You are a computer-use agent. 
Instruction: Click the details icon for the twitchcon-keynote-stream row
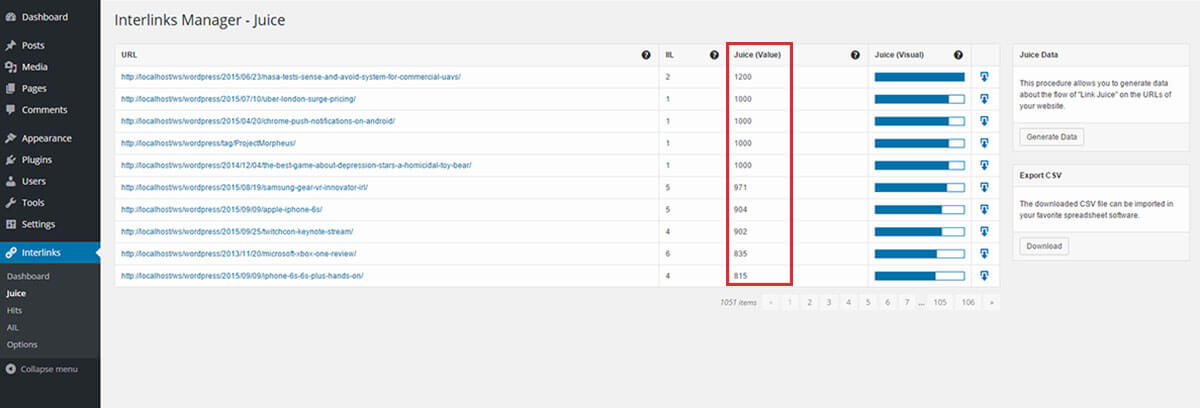984,231
